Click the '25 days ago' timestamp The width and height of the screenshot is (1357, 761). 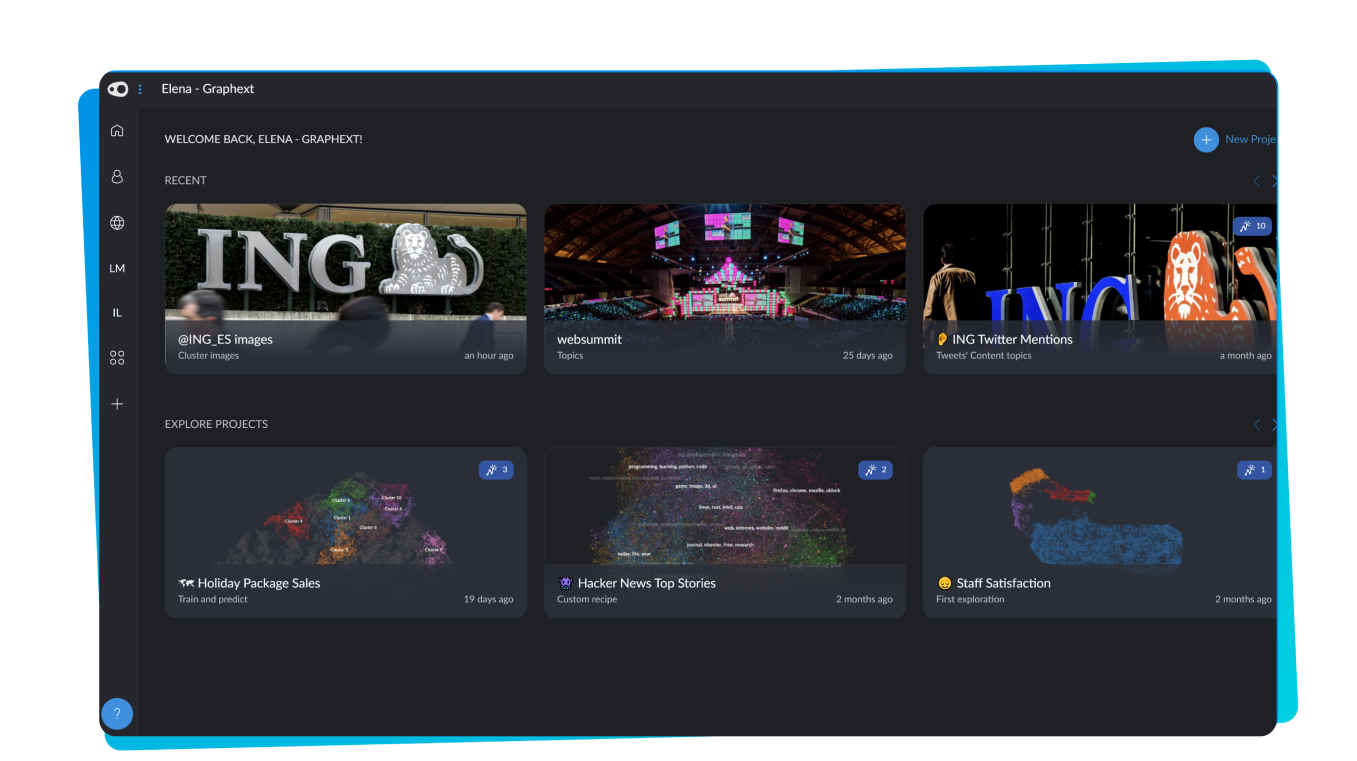[868, 356]
